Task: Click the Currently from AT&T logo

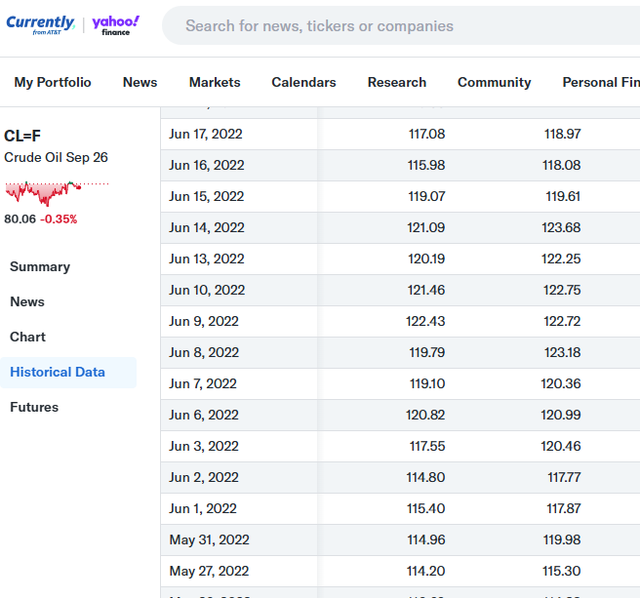Action: (40, 24)
